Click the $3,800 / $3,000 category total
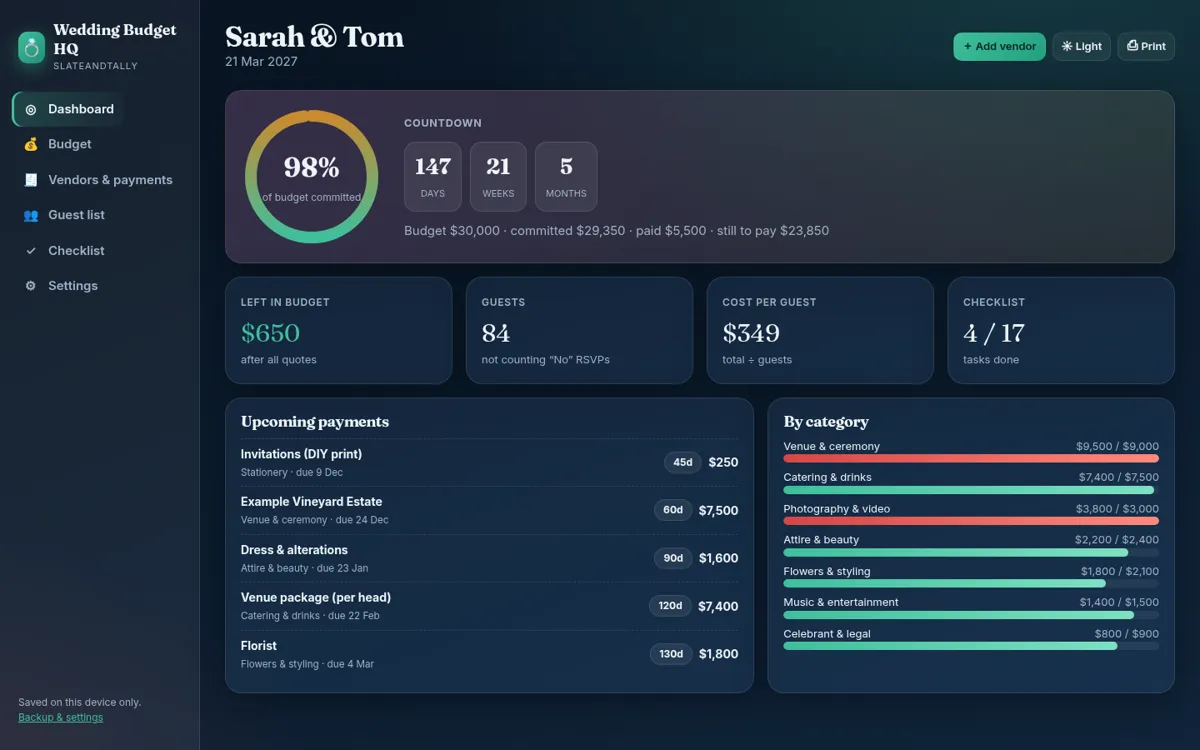Viewport: 1200px width, 750px height. point(1117,509)
